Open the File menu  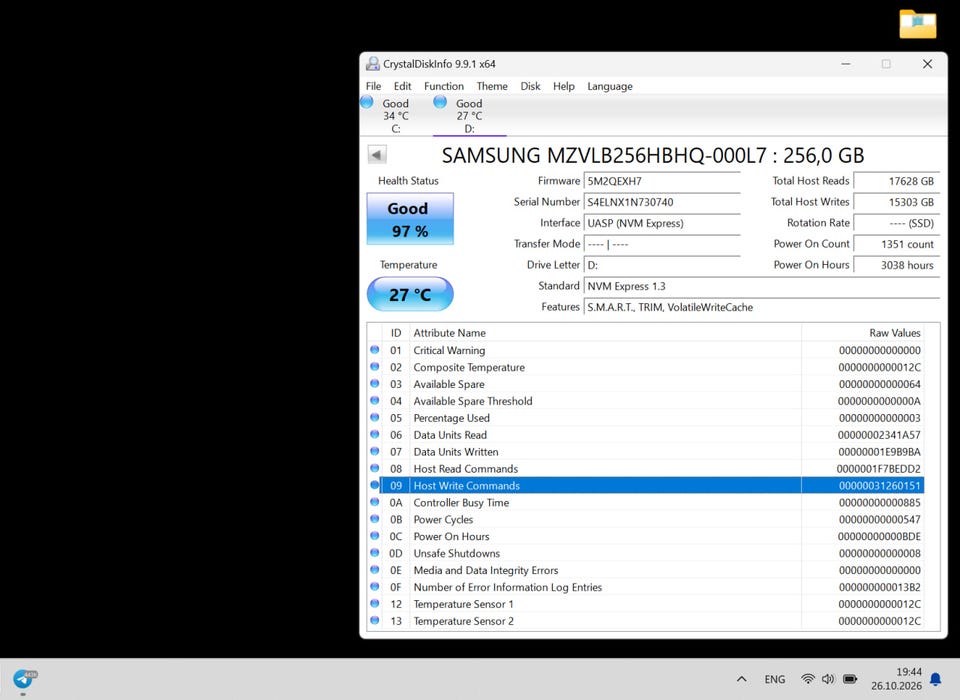(x=373, y=86)
